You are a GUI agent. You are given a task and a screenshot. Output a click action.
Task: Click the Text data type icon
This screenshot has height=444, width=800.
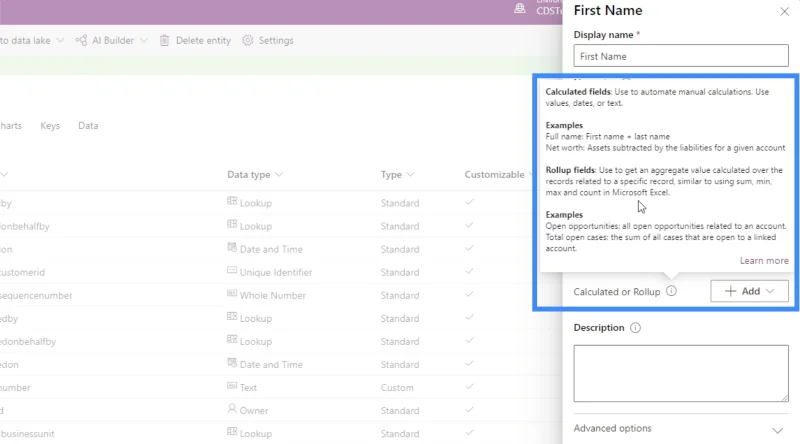point(232,385)
